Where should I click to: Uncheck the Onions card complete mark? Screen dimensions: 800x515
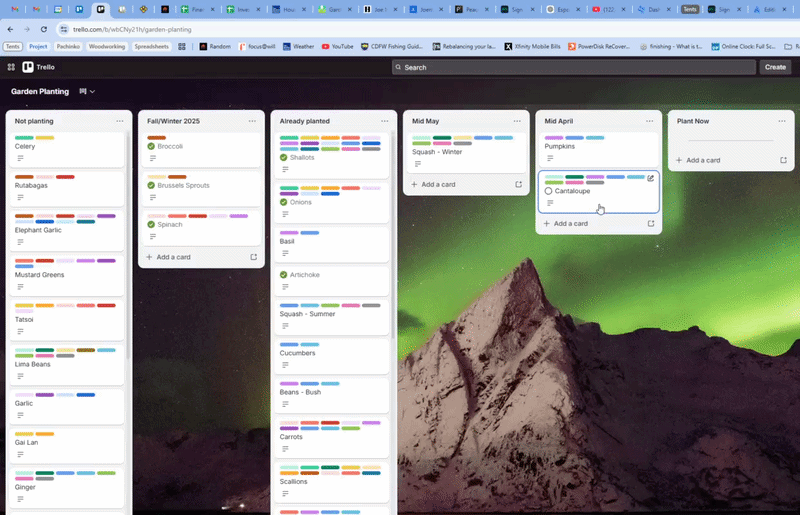coord(284,202)
